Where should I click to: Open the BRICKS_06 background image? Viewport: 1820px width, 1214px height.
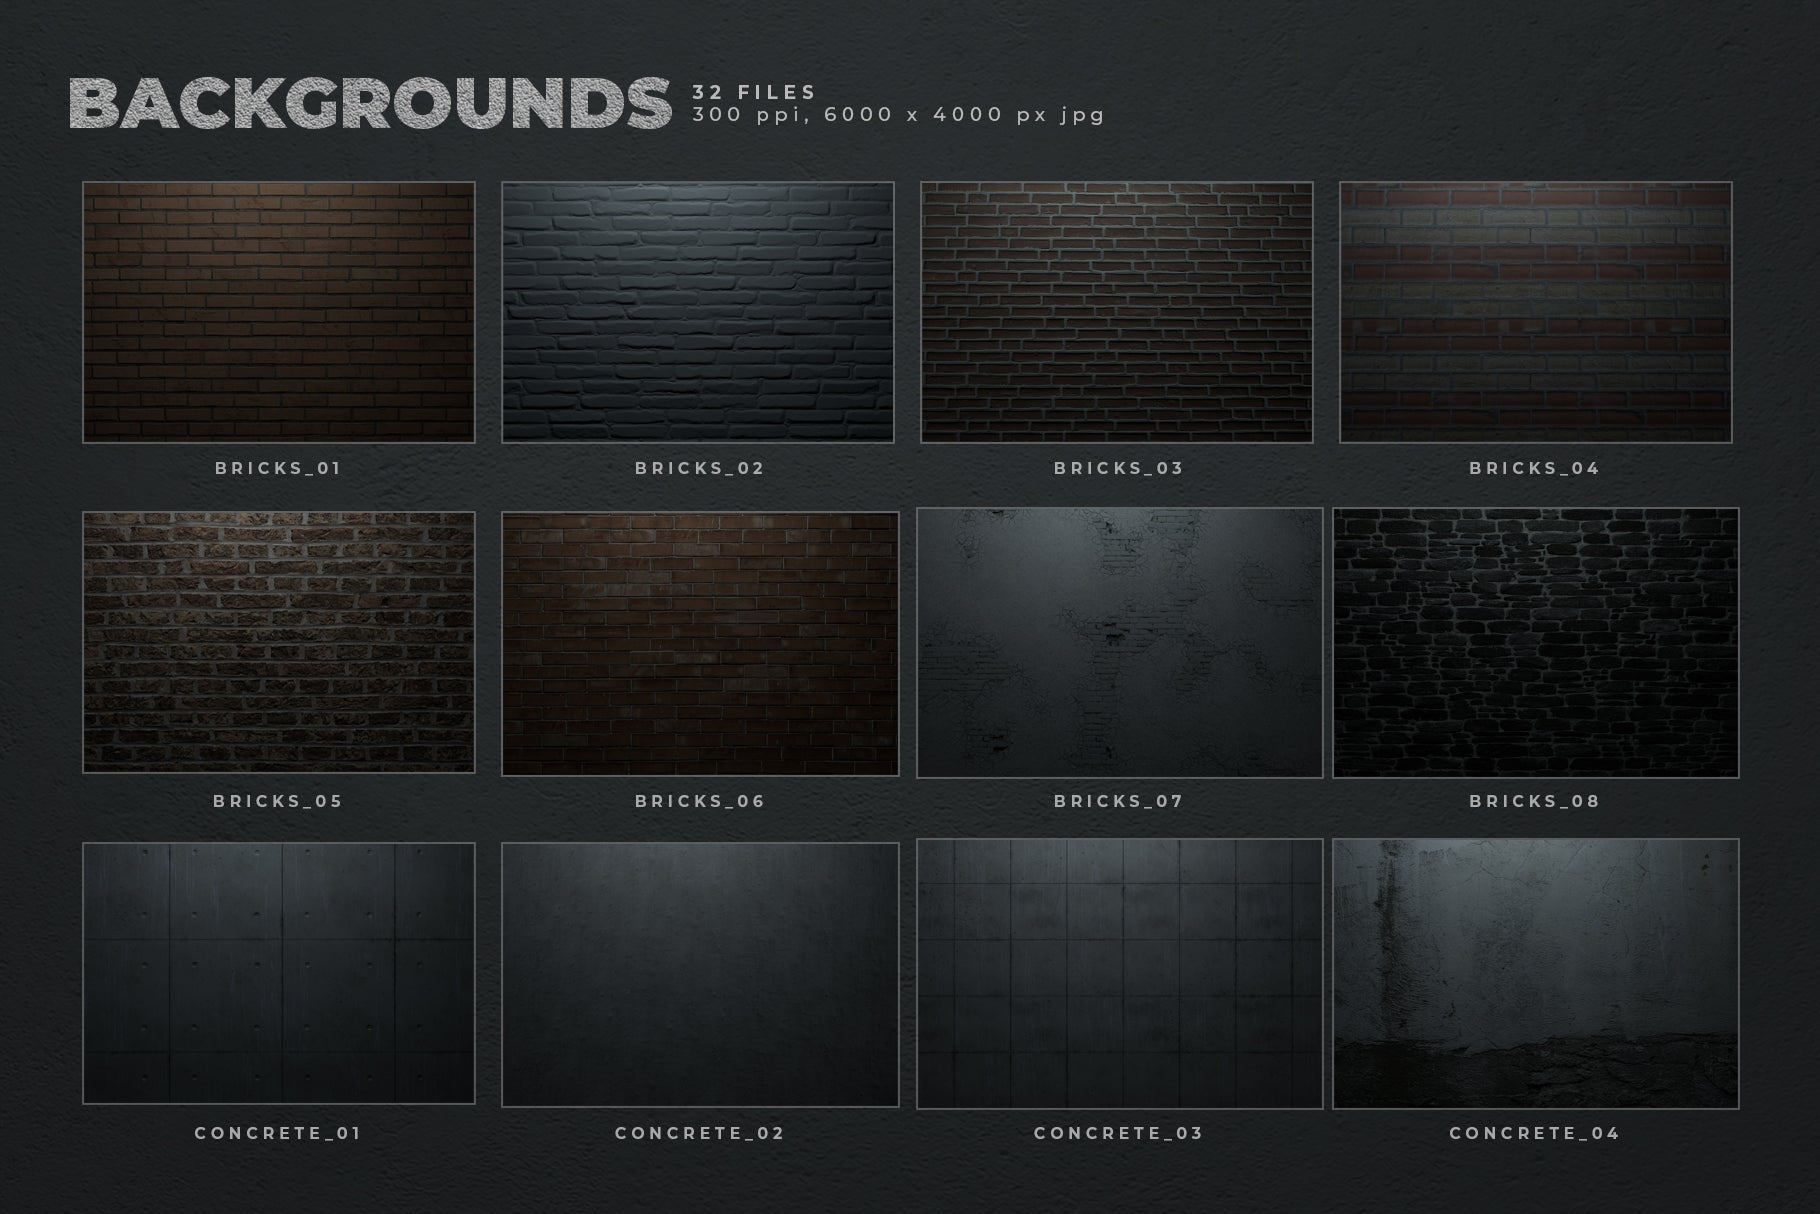[x=700, y=644]
